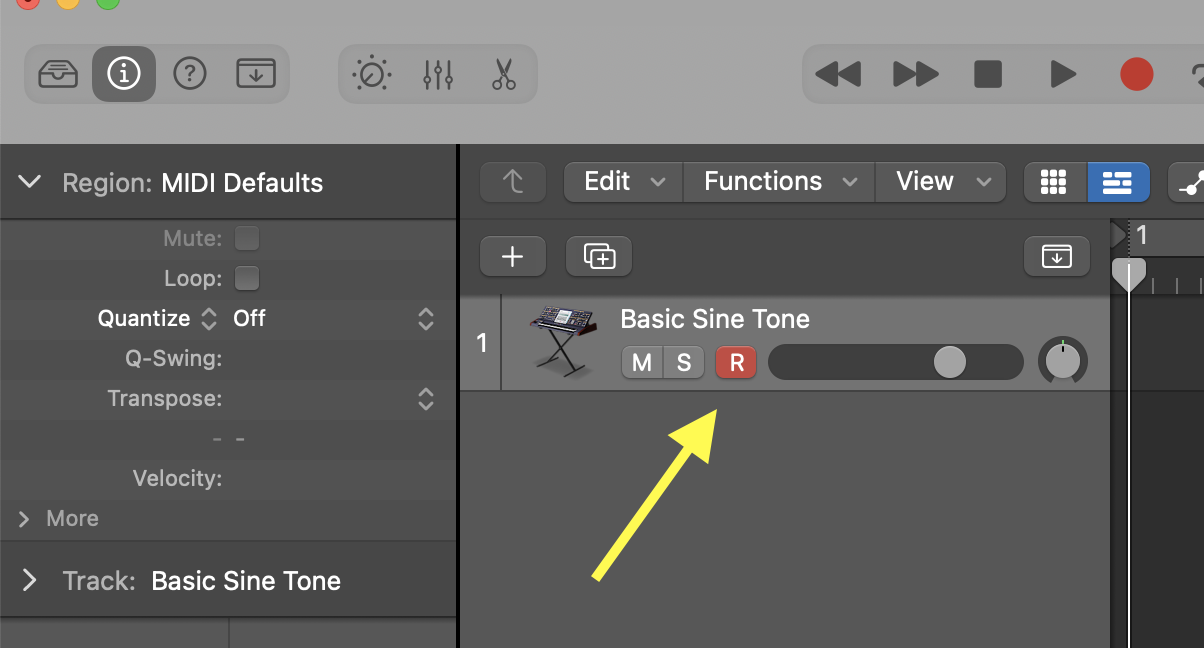Expand the Track Basic Sine Tone section

pos(30,581)
